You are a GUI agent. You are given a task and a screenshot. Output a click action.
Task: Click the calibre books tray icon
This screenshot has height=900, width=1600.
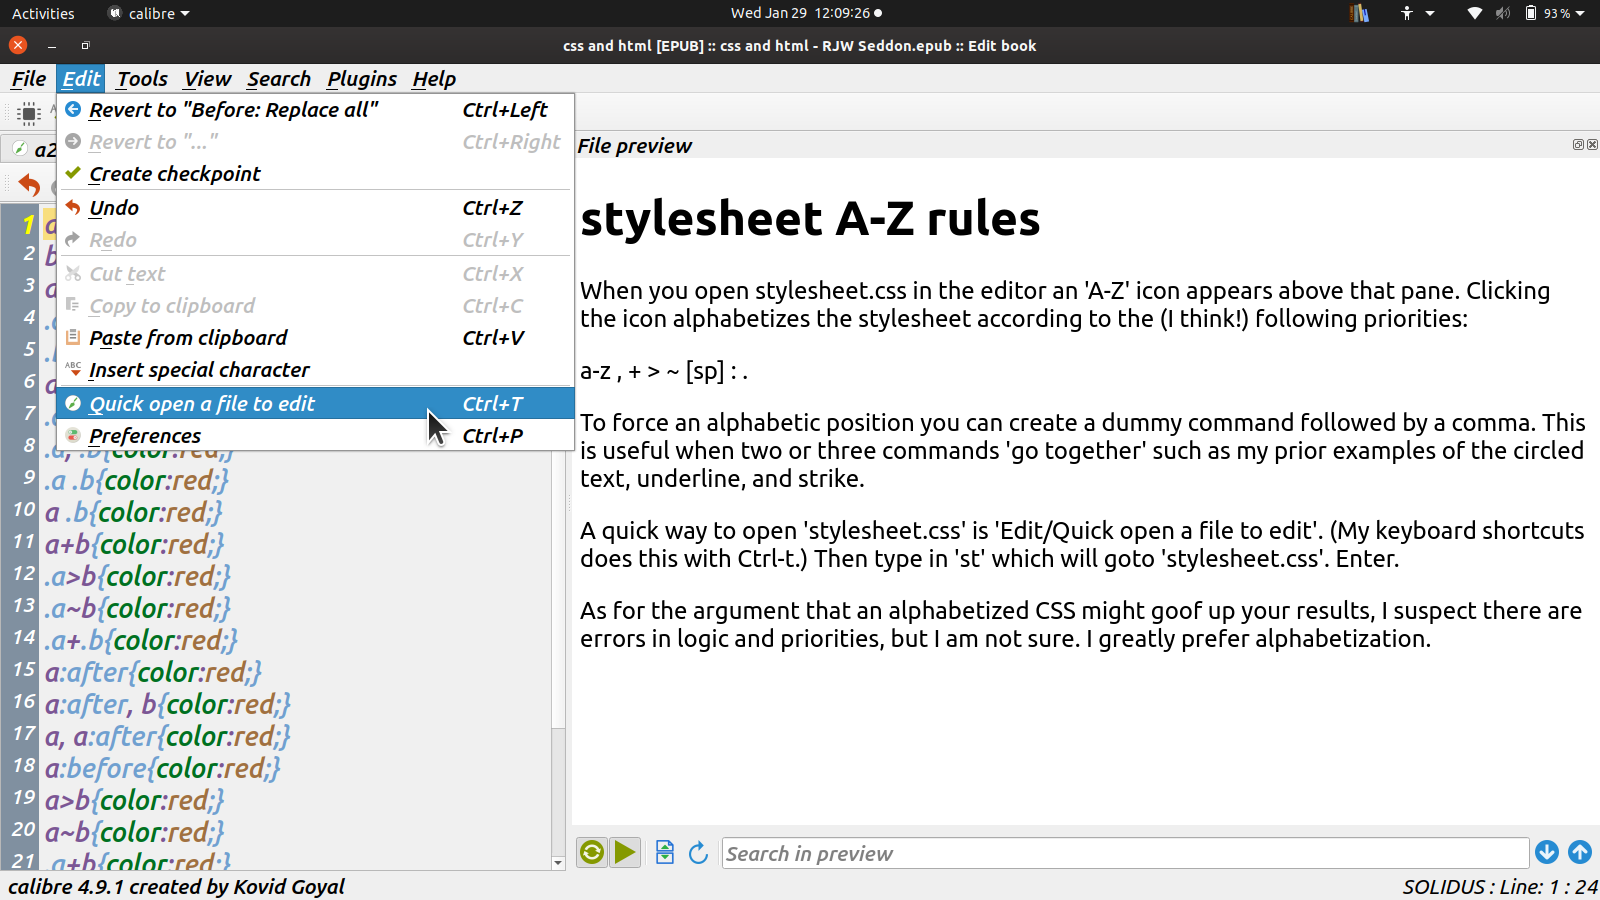pyautogui.click(x=1359, y=13)
